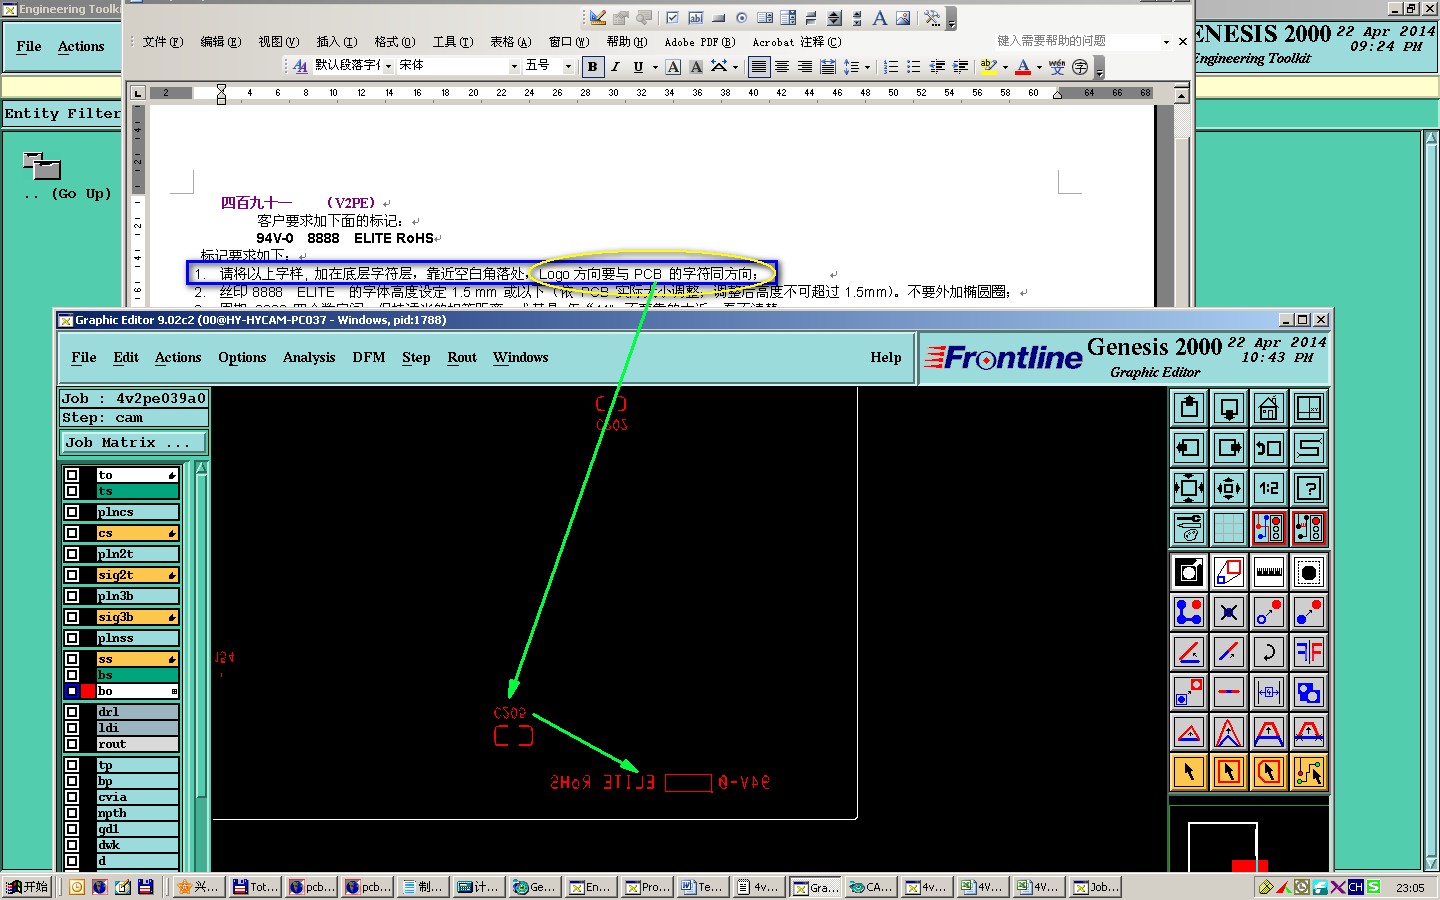Open the font color dropdown arrow
Viewport: 1440px width, 900px height.
(1039, 67)
